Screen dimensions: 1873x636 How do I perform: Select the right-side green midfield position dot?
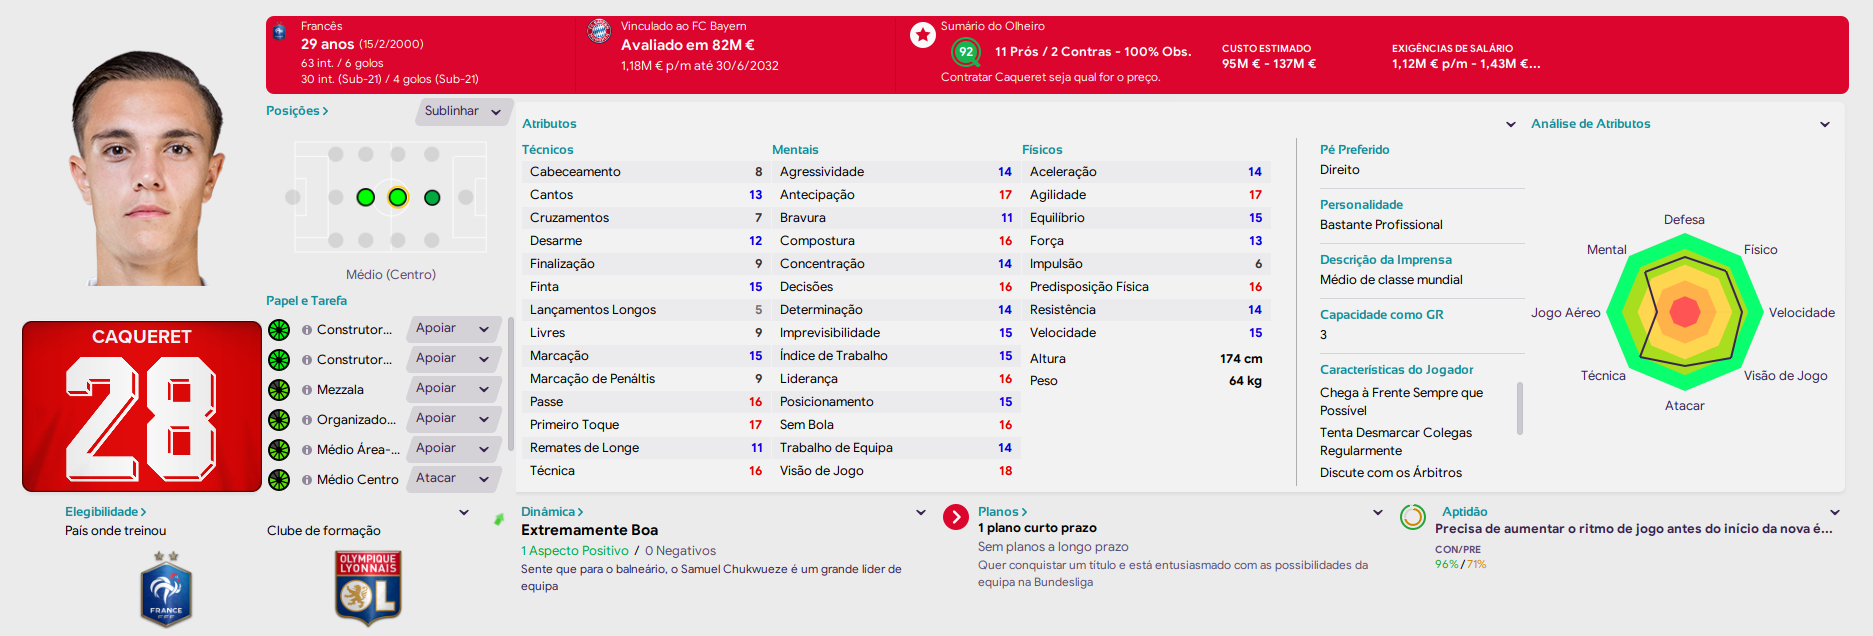432,198
